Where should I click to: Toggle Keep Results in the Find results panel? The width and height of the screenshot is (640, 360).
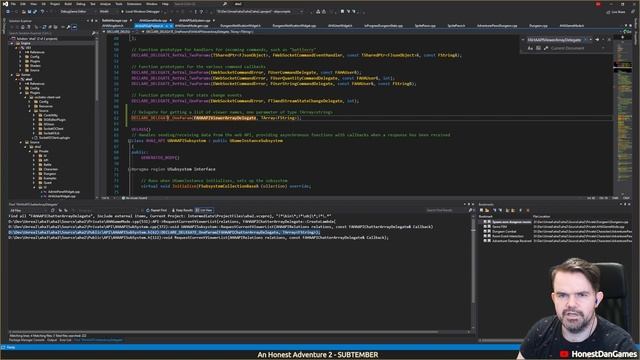[x=182, y=211]
